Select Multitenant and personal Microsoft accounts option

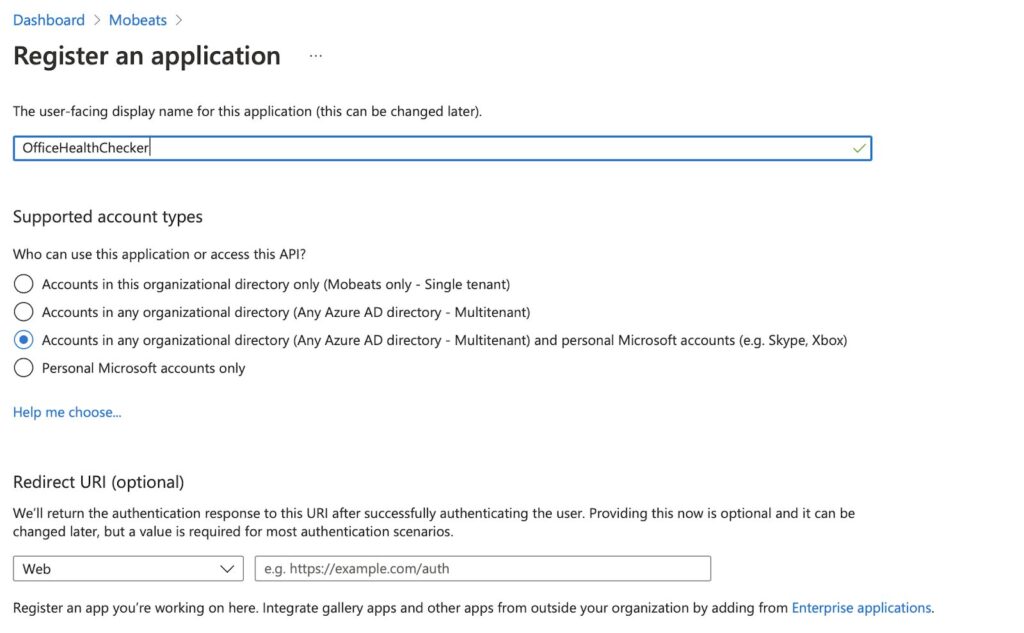point(24,340)
